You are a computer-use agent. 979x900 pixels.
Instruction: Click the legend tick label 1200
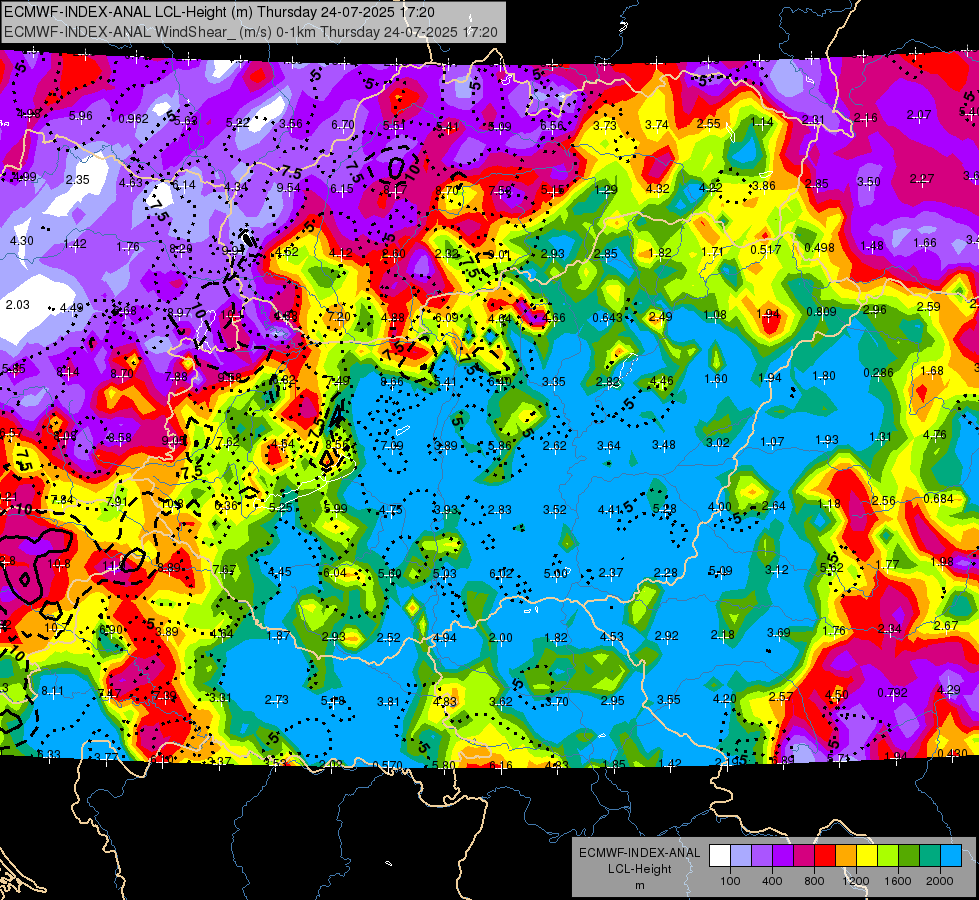point(855,881)
